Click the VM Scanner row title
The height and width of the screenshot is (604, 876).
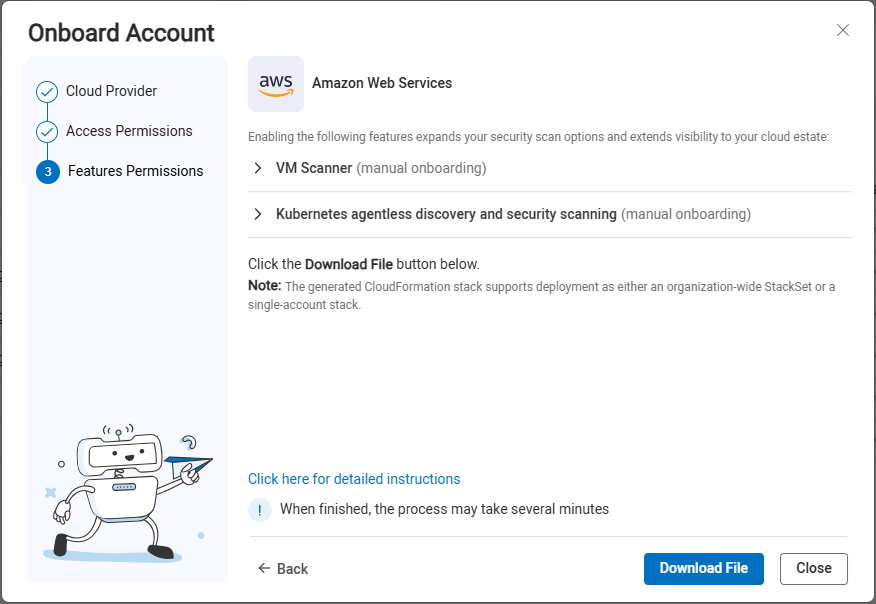[314, 169]
